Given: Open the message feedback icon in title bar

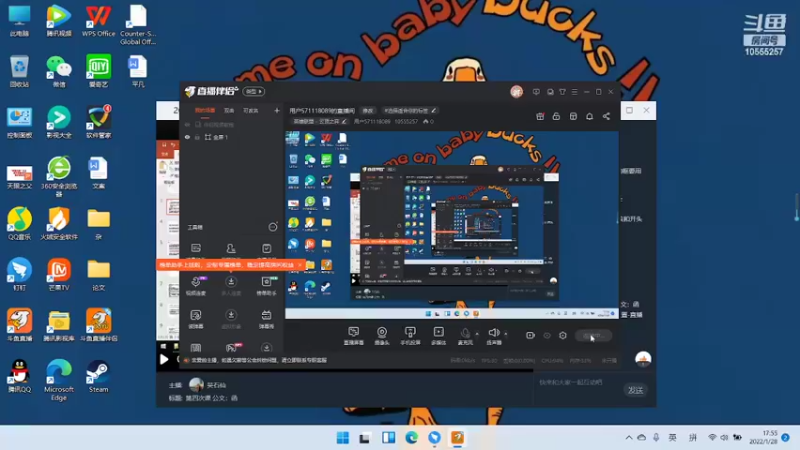Looking at the screenshot, I should (x=536, y=92).
